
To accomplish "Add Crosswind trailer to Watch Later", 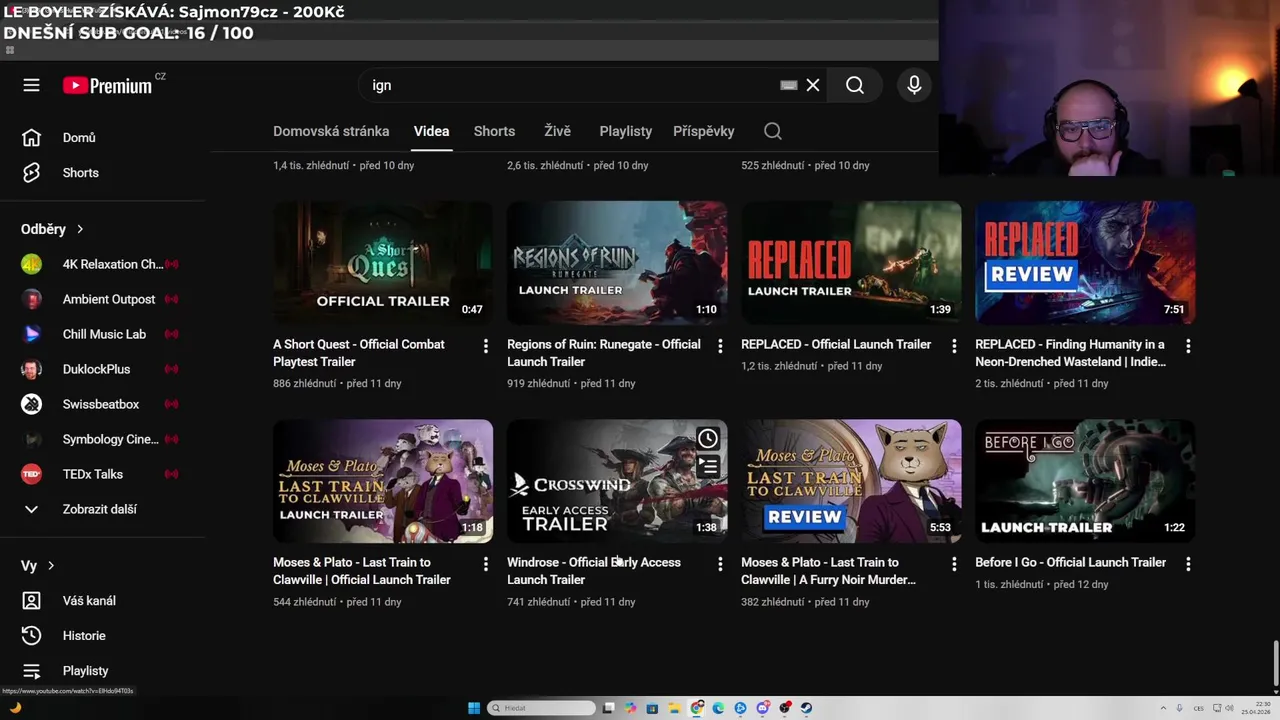I will pyautogui.click(x=707, y=438).
